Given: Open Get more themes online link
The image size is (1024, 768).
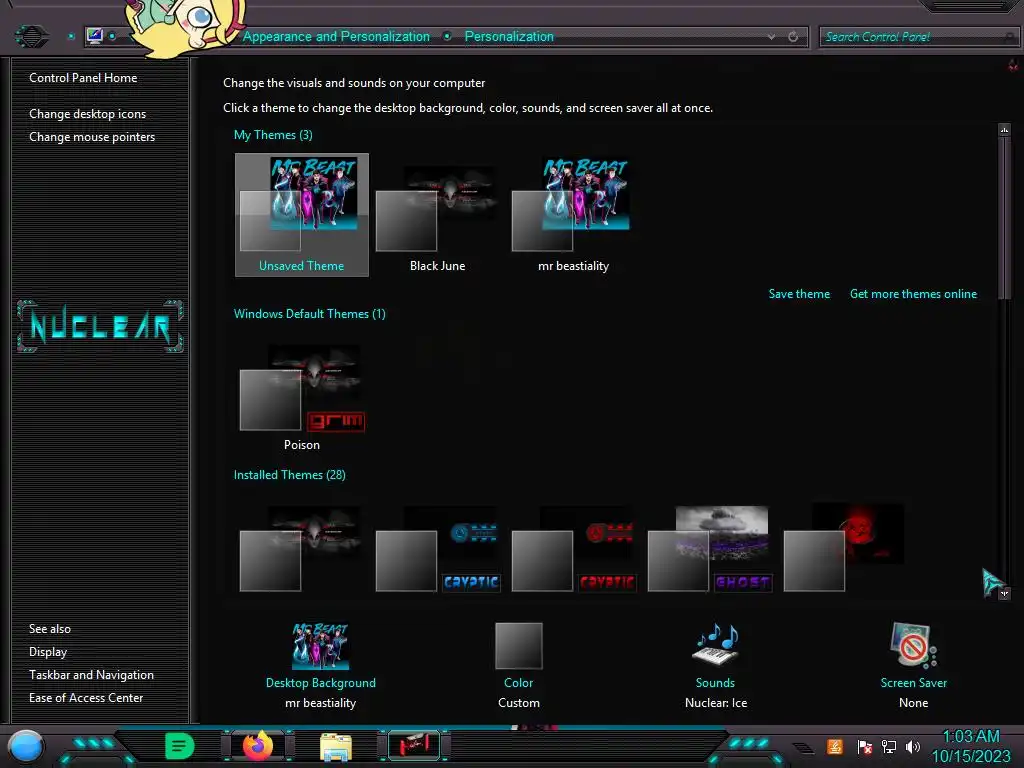Looking at the screenshot, I should tap(913, 294).
